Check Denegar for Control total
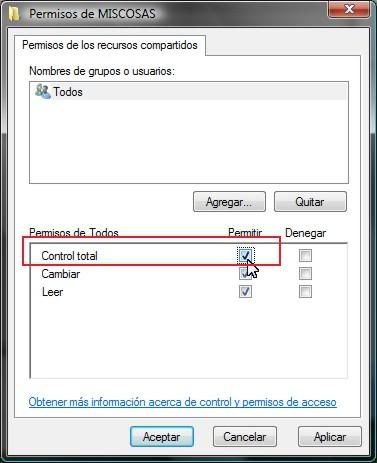Viewport: 377px width, 463px height. click(305, 256)
